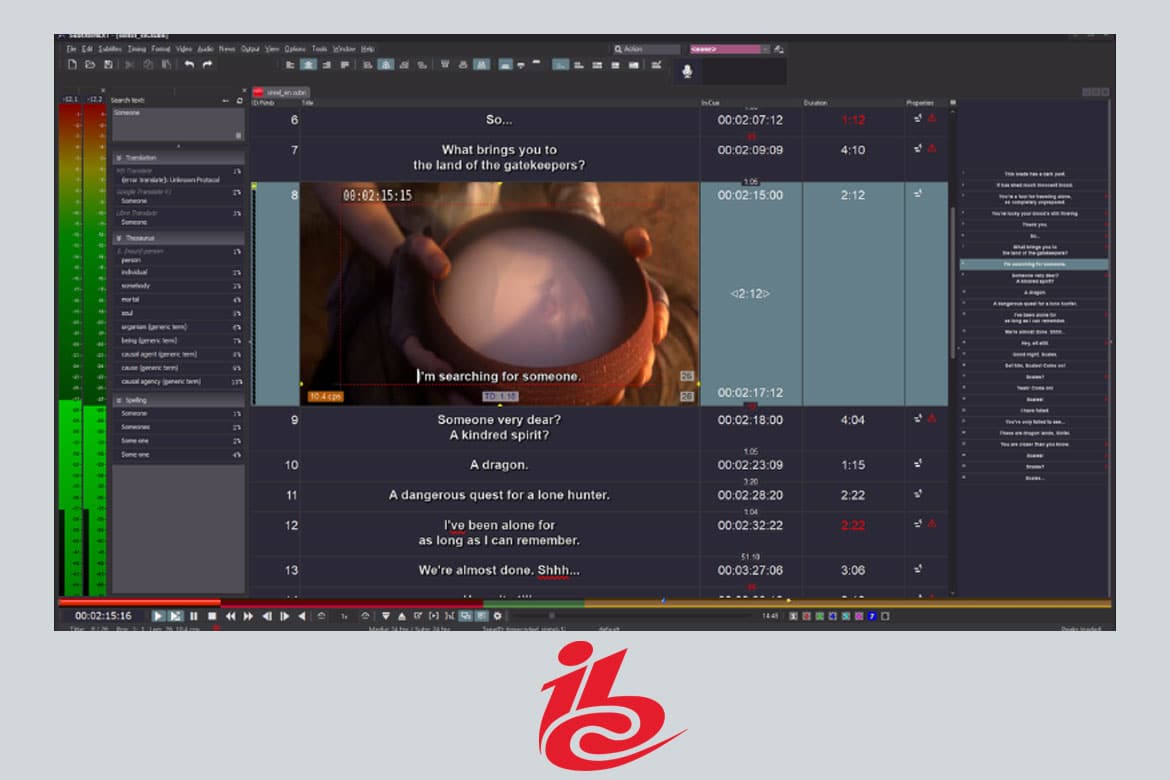Click out-cue time 00:02:17:12
The width and height of the screenshot is (1170, 780).
(x=750, y=393)
